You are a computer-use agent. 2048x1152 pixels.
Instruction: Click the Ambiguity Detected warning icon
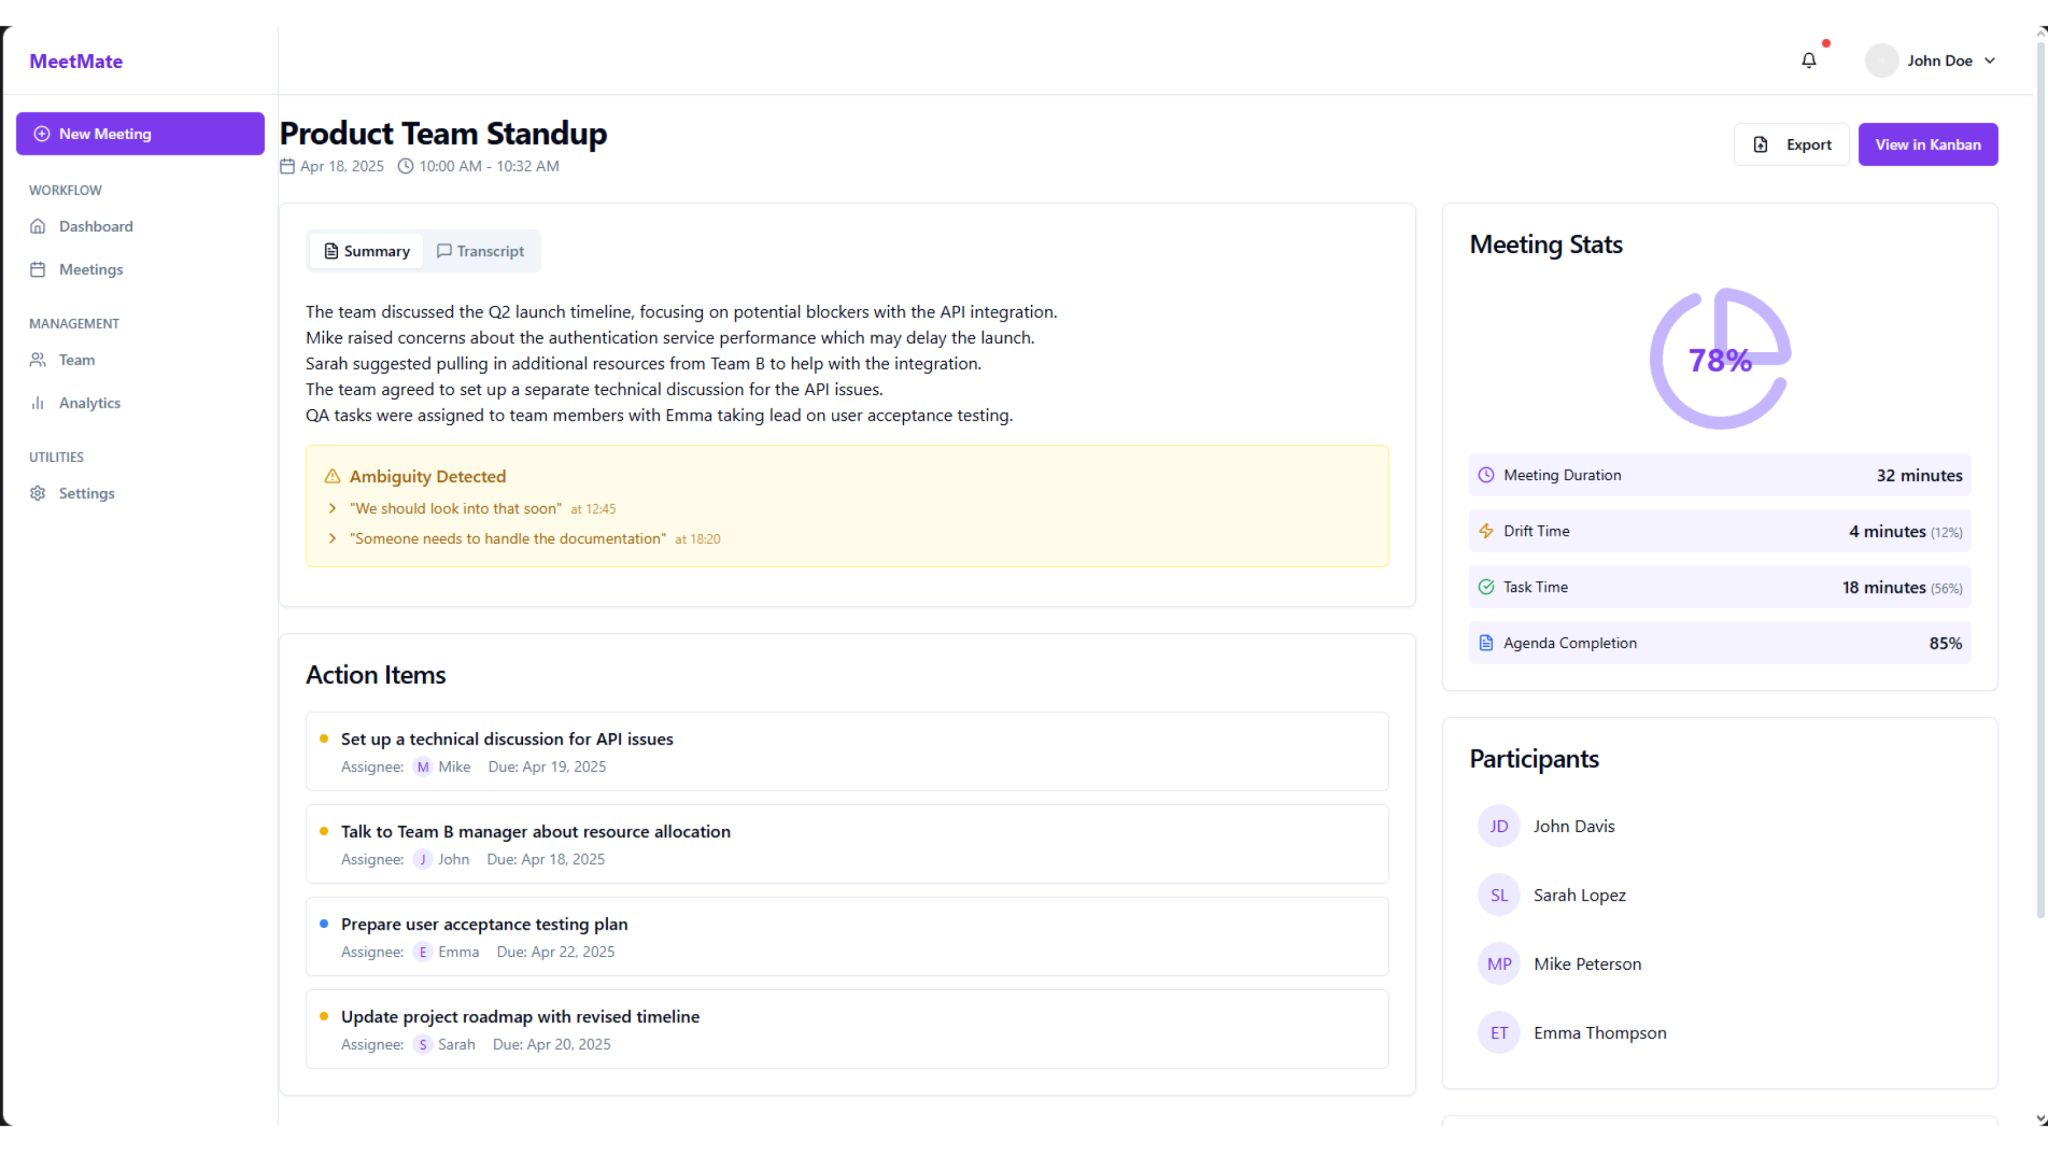point(332,476)
